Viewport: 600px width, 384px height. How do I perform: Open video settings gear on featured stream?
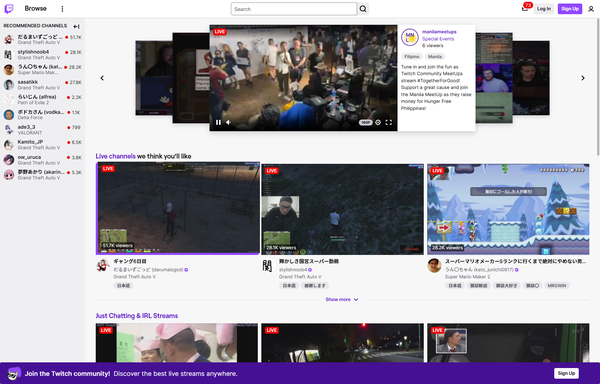(378, 122)
